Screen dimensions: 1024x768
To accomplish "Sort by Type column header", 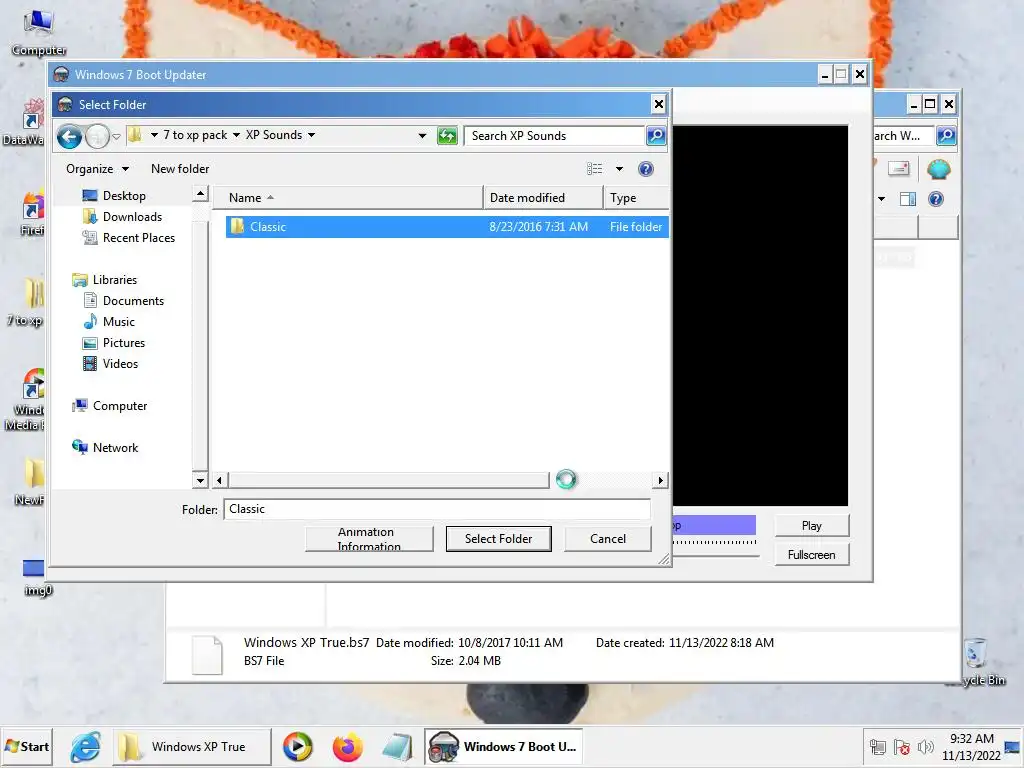I will point(637,198).
